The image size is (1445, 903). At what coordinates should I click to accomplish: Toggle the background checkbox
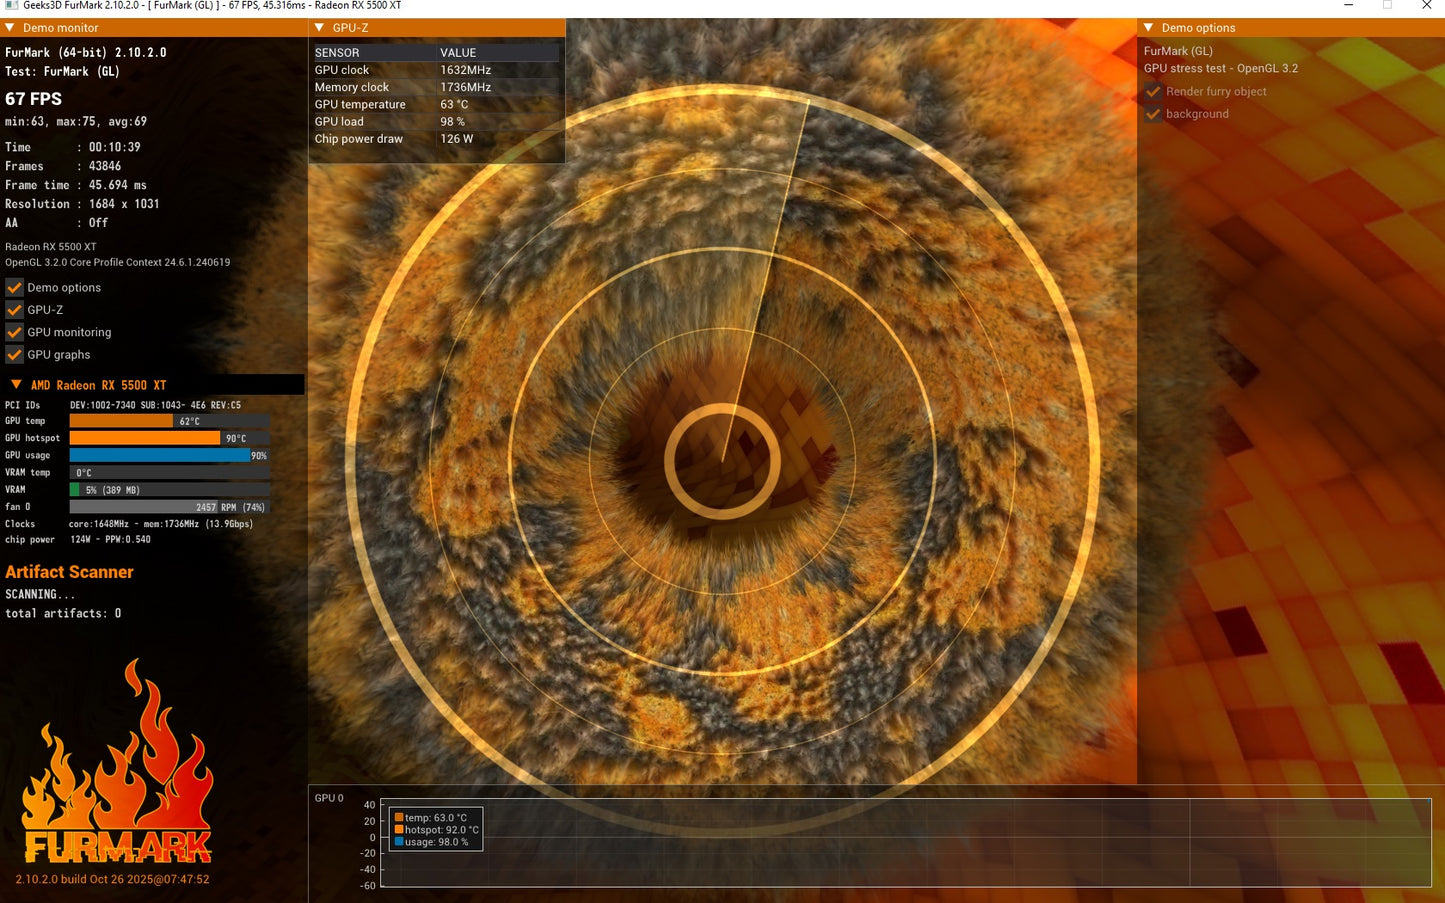(1153, 114)
